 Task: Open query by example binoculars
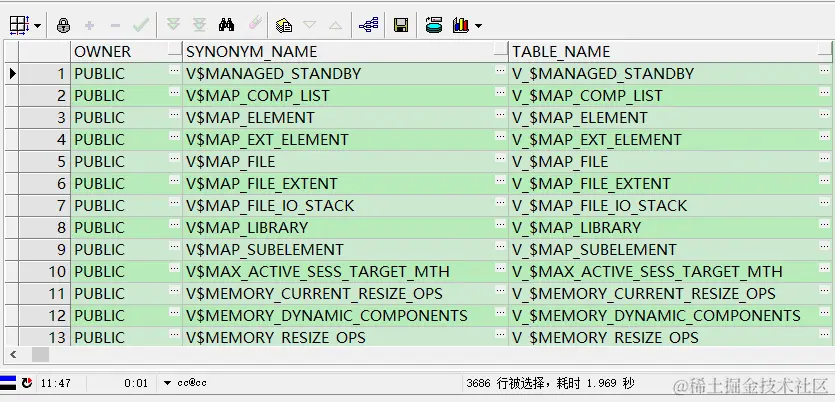point(226,24)
